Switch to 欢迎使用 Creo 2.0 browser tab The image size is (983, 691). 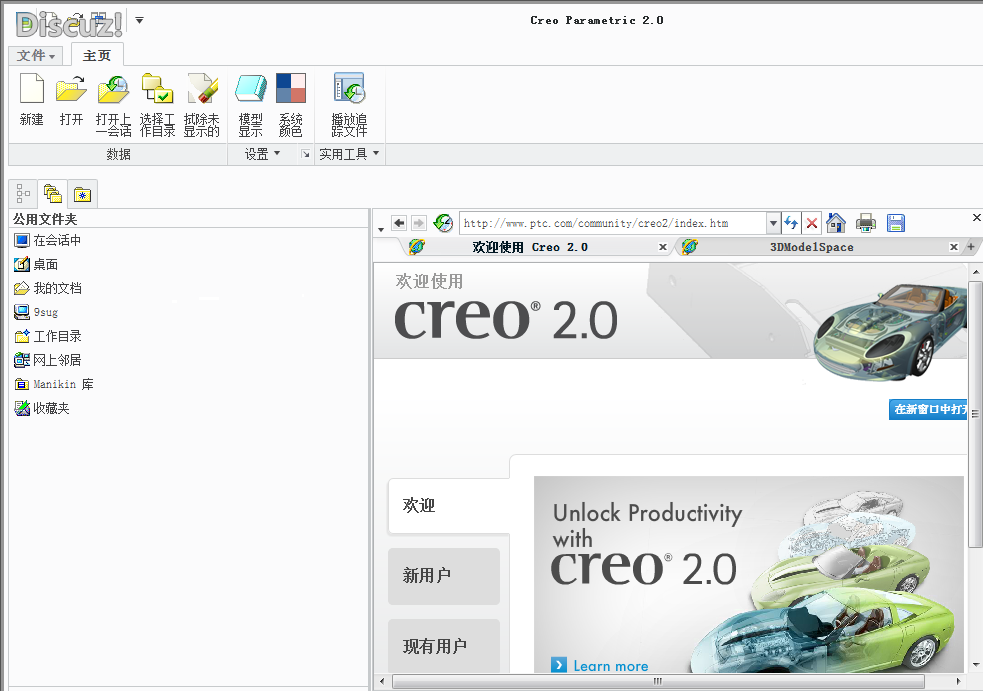[530, 247]
